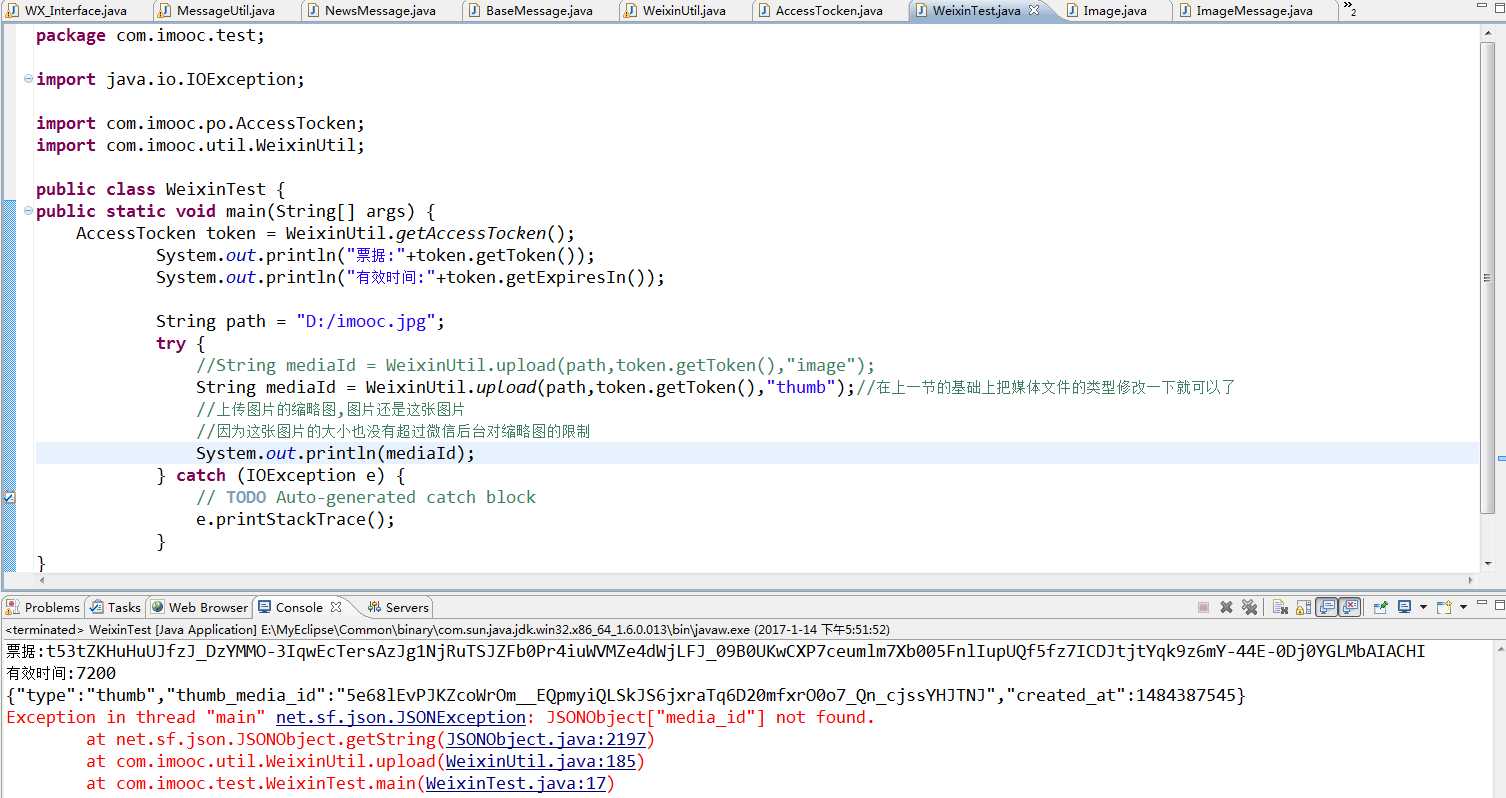Click the disabled Terminate button in Console
Image resolution: width=1506 pixels, height=798 pixels.
point(1203,607)
